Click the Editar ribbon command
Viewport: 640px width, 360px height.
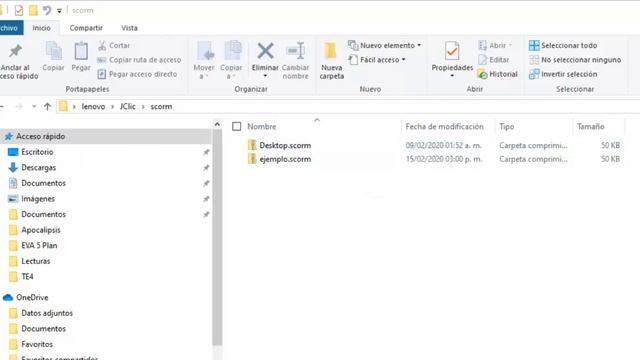(x=494, y=60)
